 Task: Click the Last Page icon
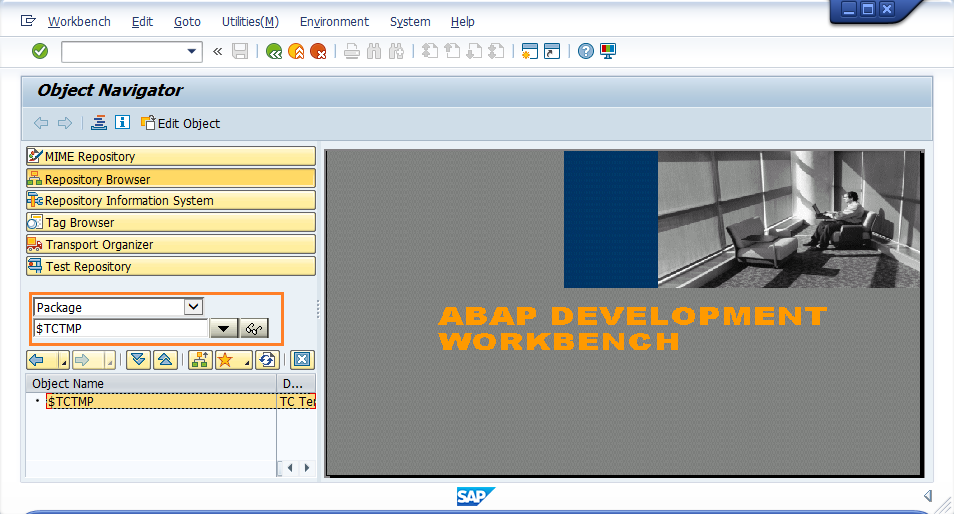click(x=496, y=51)
